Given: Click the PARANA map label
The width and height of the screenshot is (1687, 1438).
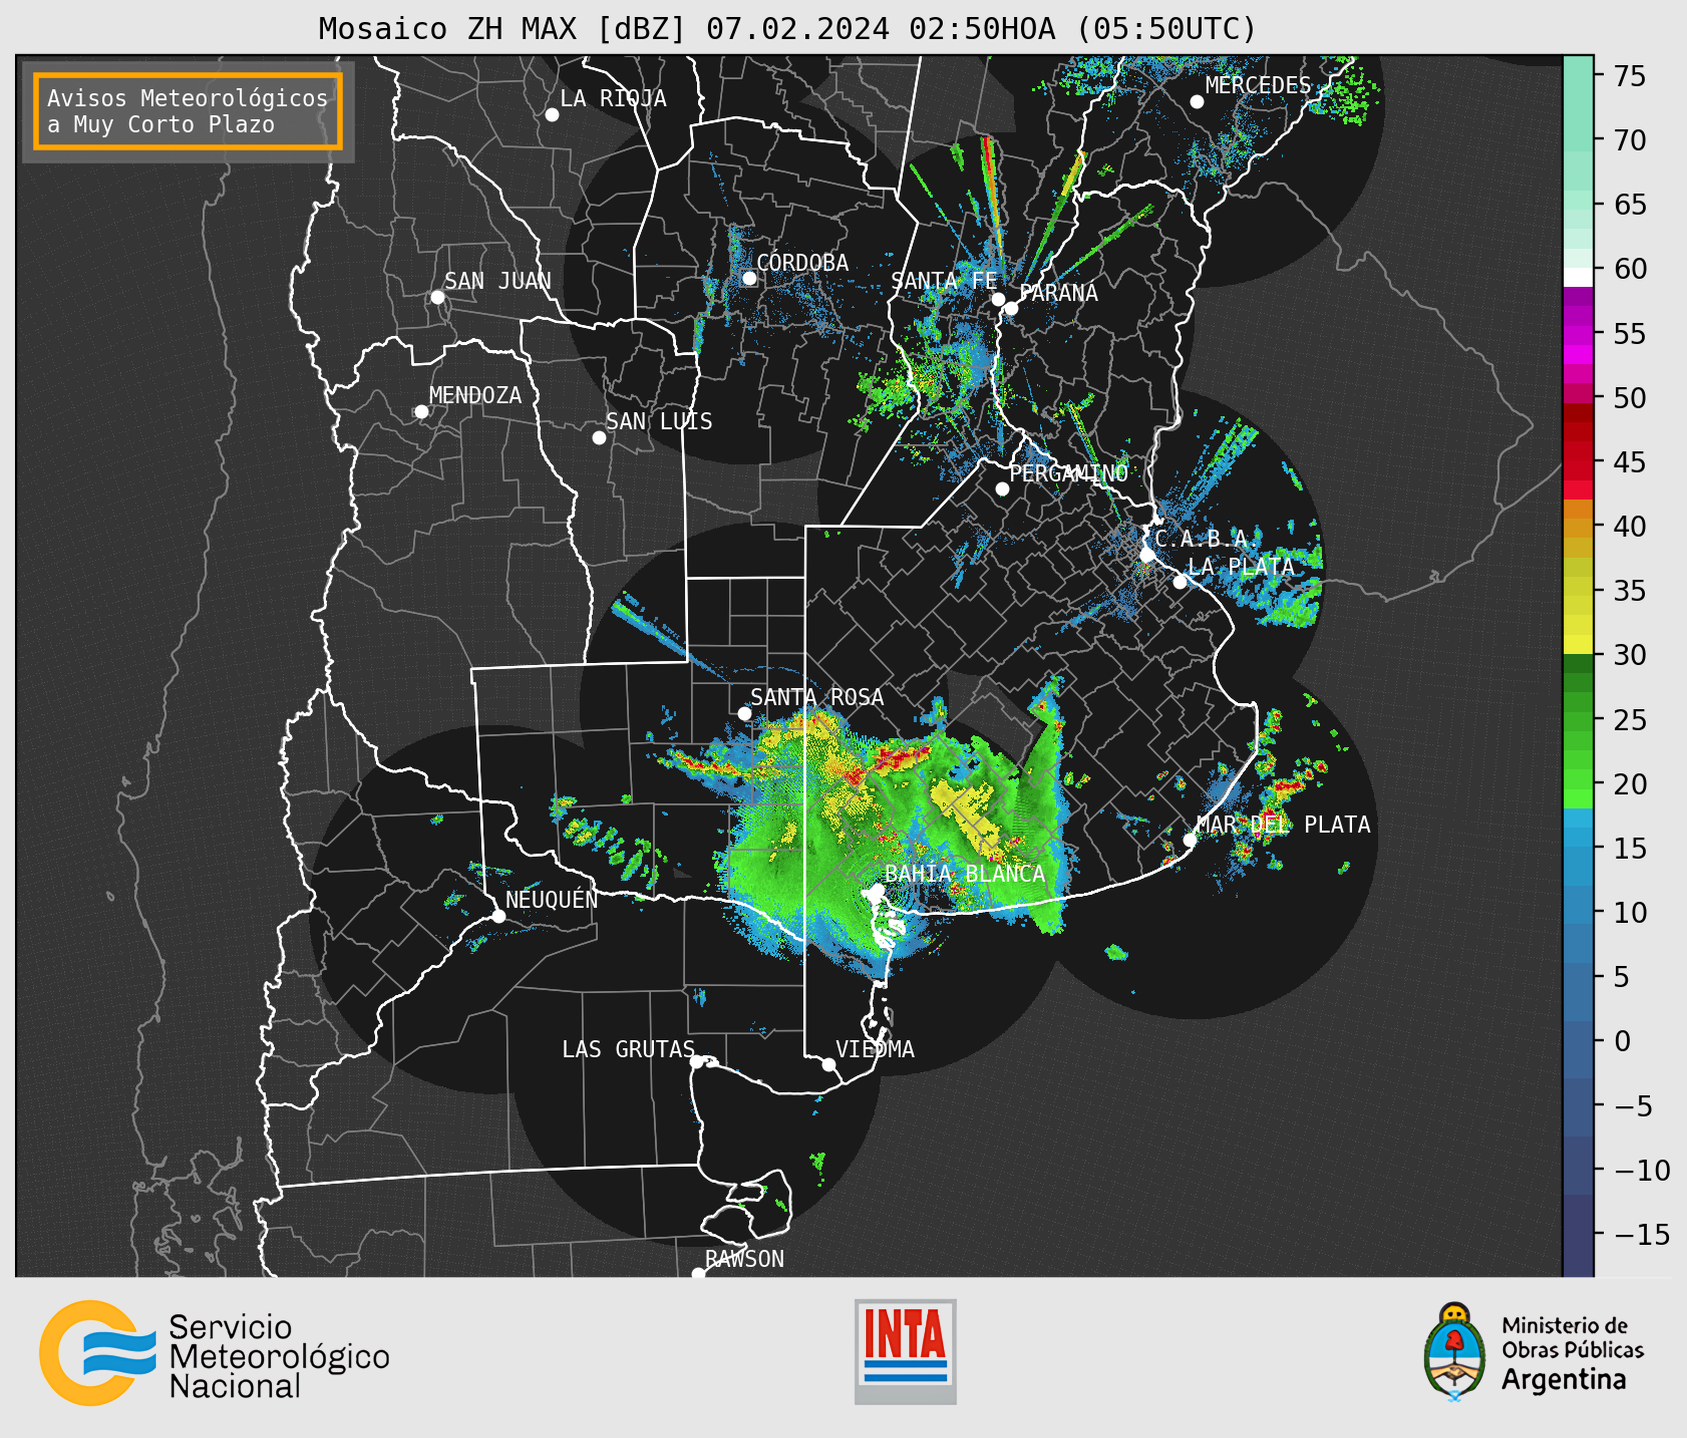Looking at the screenshot, I should (x=1058, y=293).
